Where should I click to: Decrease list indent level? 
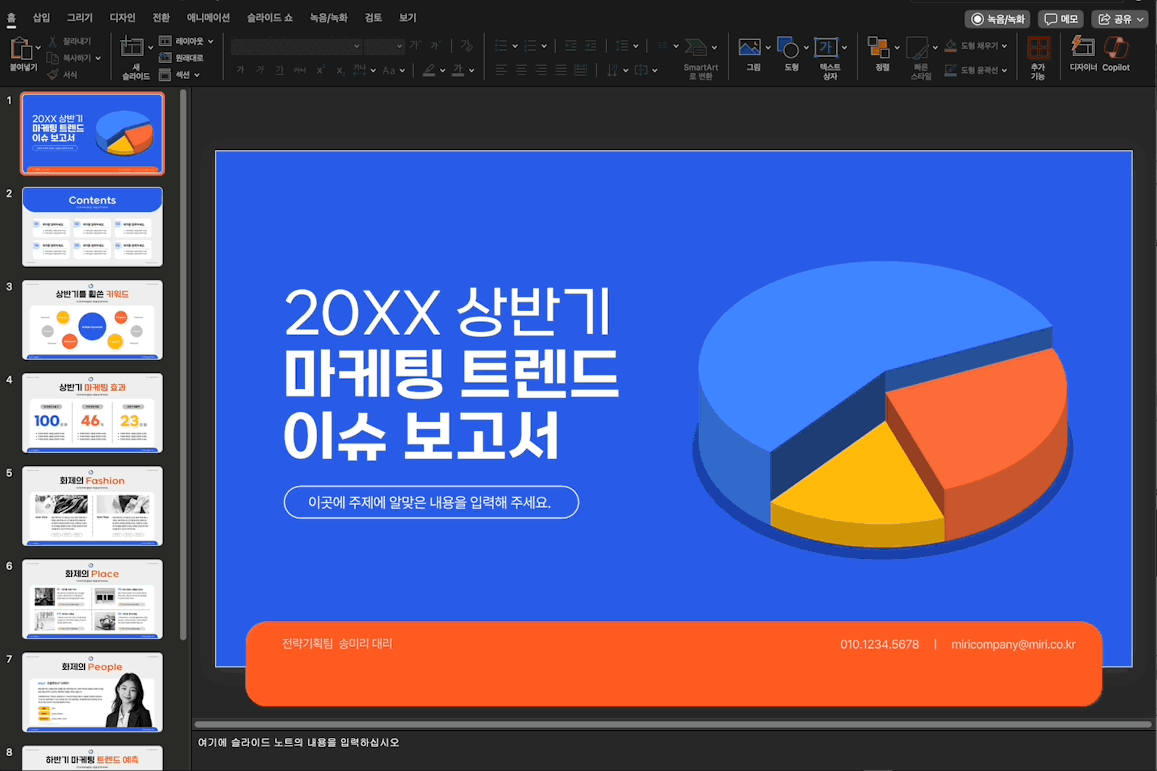tap(570, 46)
